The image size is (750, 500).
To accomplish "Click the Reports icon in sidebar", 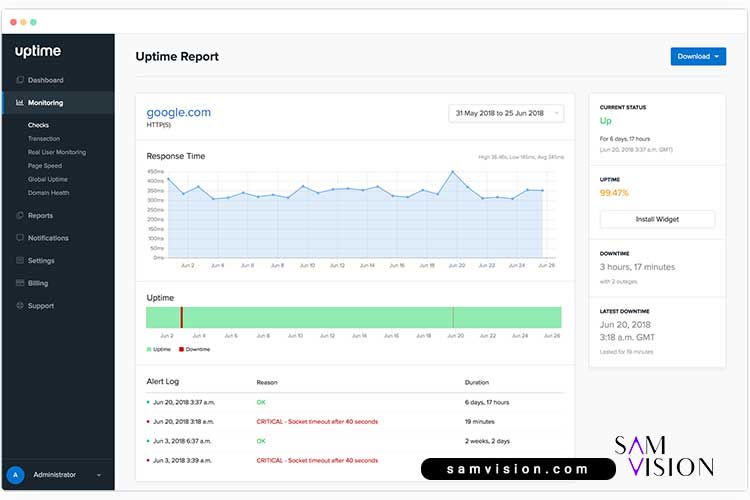I will 19,215.
